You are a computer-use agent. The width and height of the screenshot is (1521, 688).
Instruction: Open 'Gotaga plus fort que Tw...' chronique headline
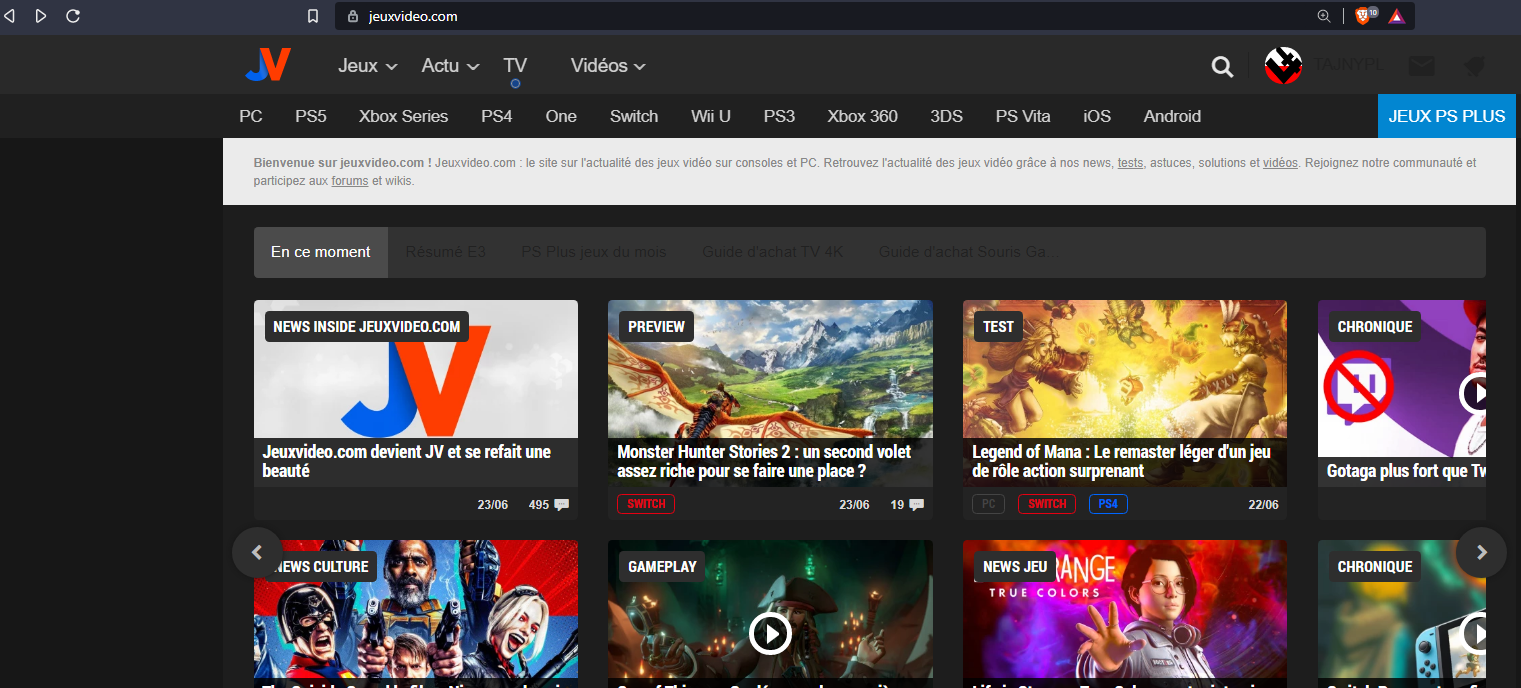[x=1406, y=470]
